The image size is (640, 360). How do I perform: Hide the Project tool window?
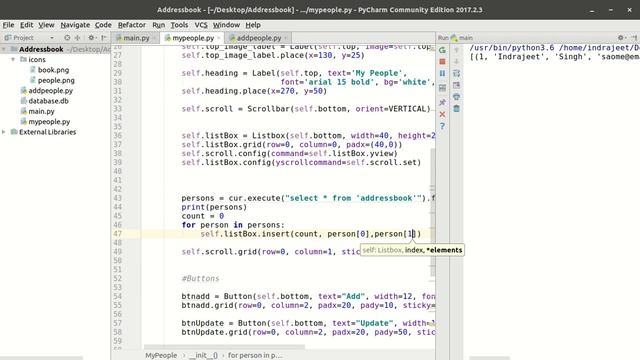(104, 38)
